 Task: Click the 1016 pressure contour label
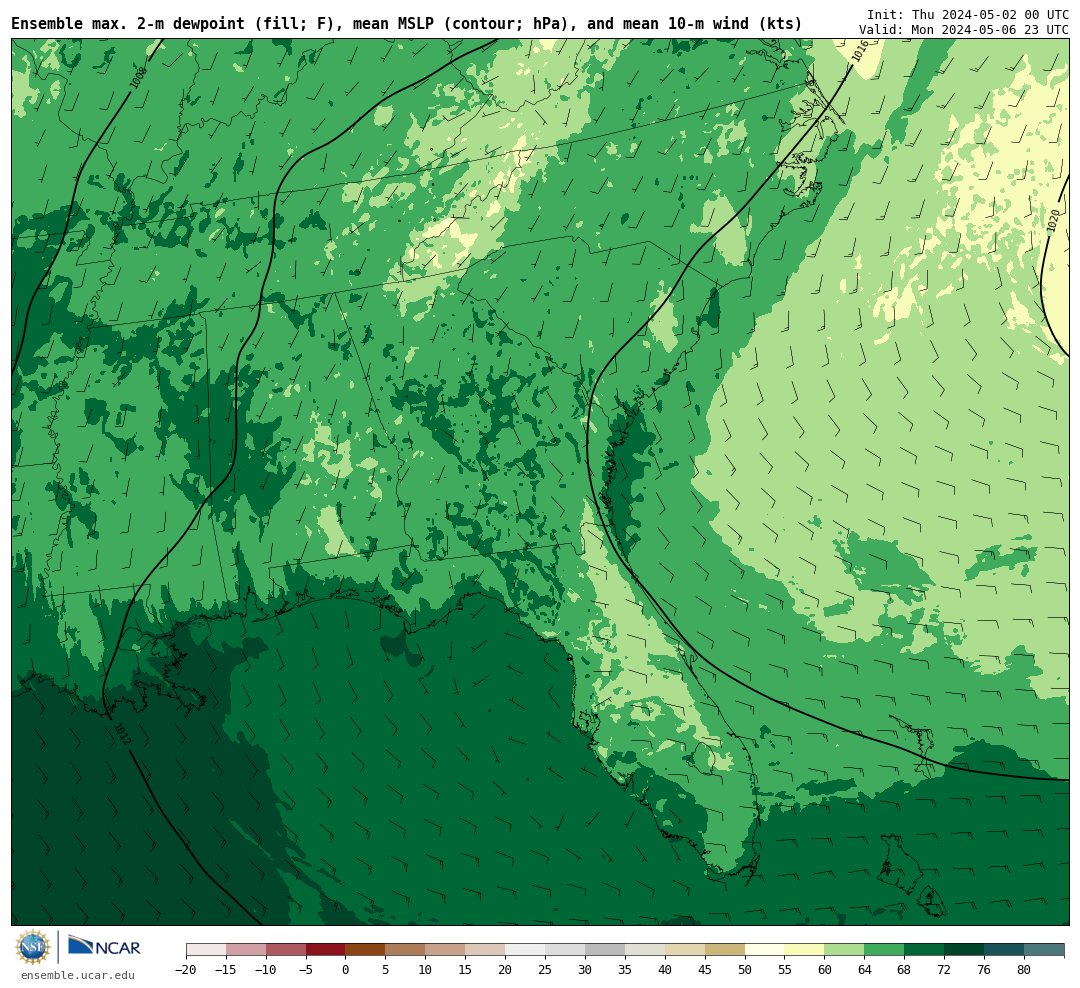(859, 51)
